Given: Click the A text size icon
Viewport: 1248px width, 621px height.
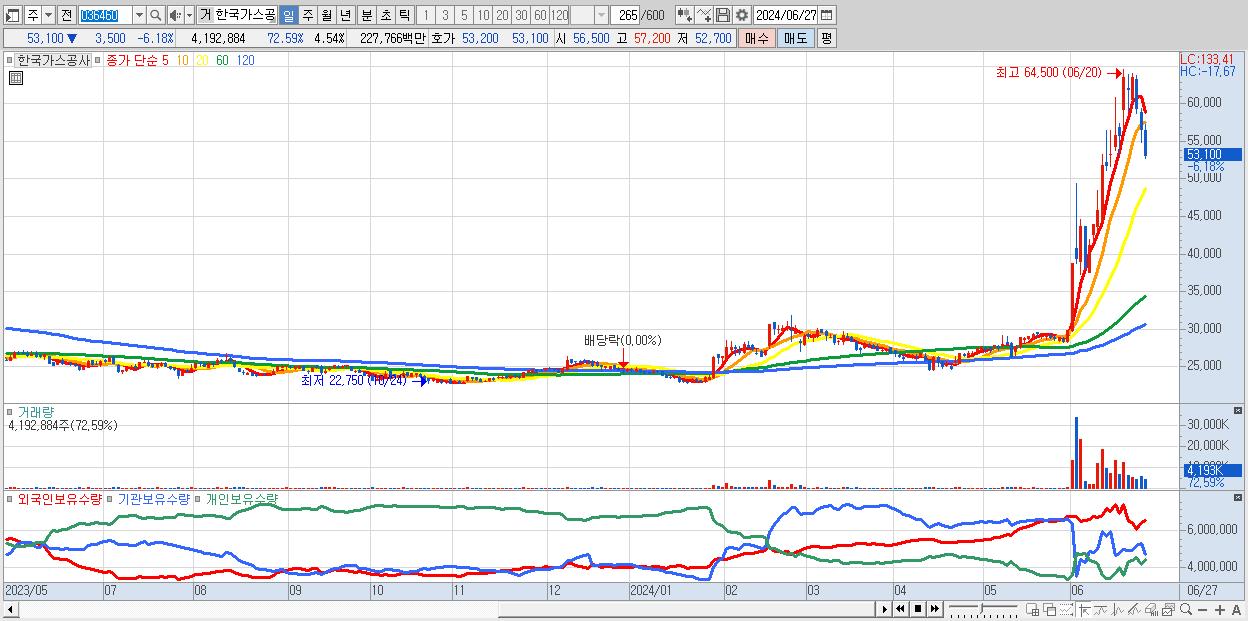Looking at the screenshot, I should 1237,610.
